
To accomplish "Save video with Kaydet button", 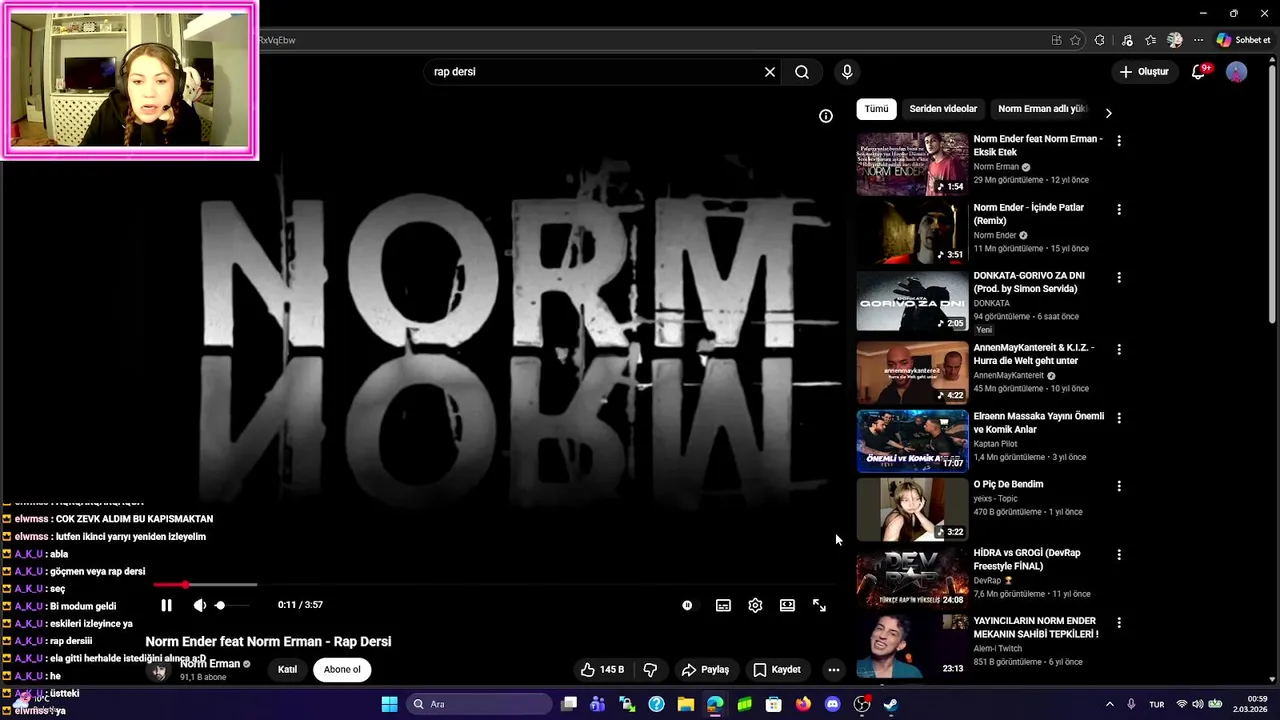I will pyautogui.click(x=777, y=670).
